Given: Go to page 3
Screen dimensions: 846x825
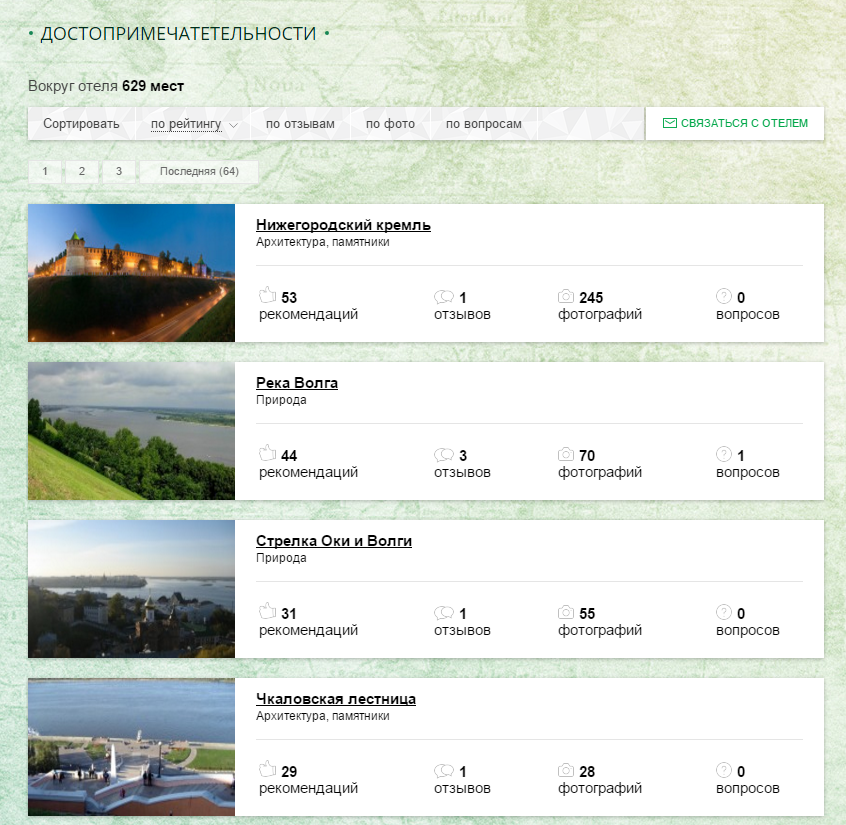Looking at the screenshot, I should [x=119, y=172].
